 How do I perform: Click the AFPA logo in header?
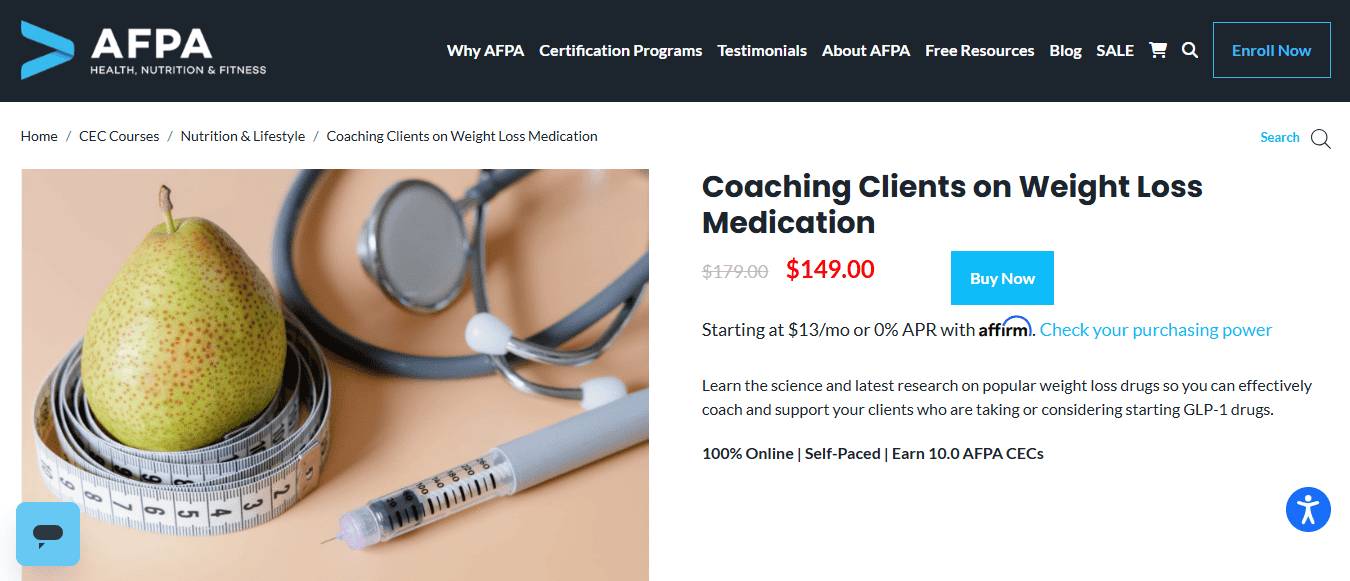point(144,50)
